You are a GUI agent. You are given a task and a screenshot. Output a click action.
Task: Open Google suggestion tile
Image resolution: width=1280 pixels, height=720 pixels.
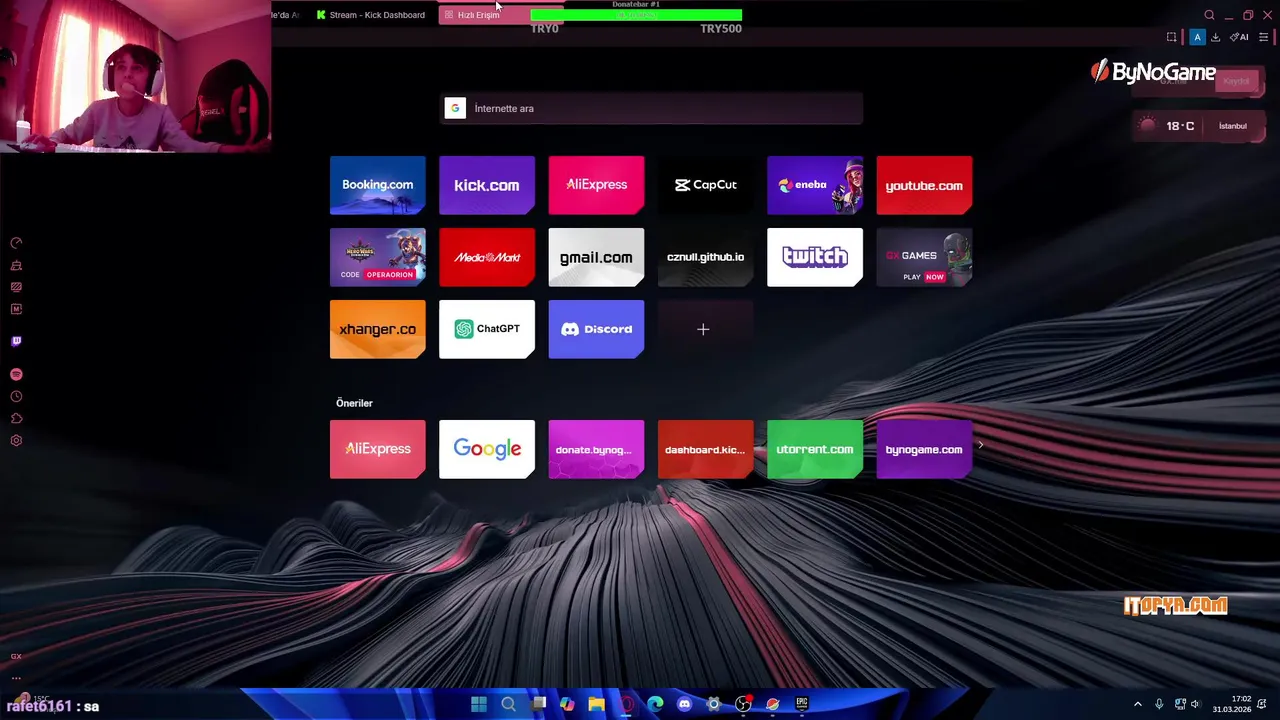pos(487,449)
